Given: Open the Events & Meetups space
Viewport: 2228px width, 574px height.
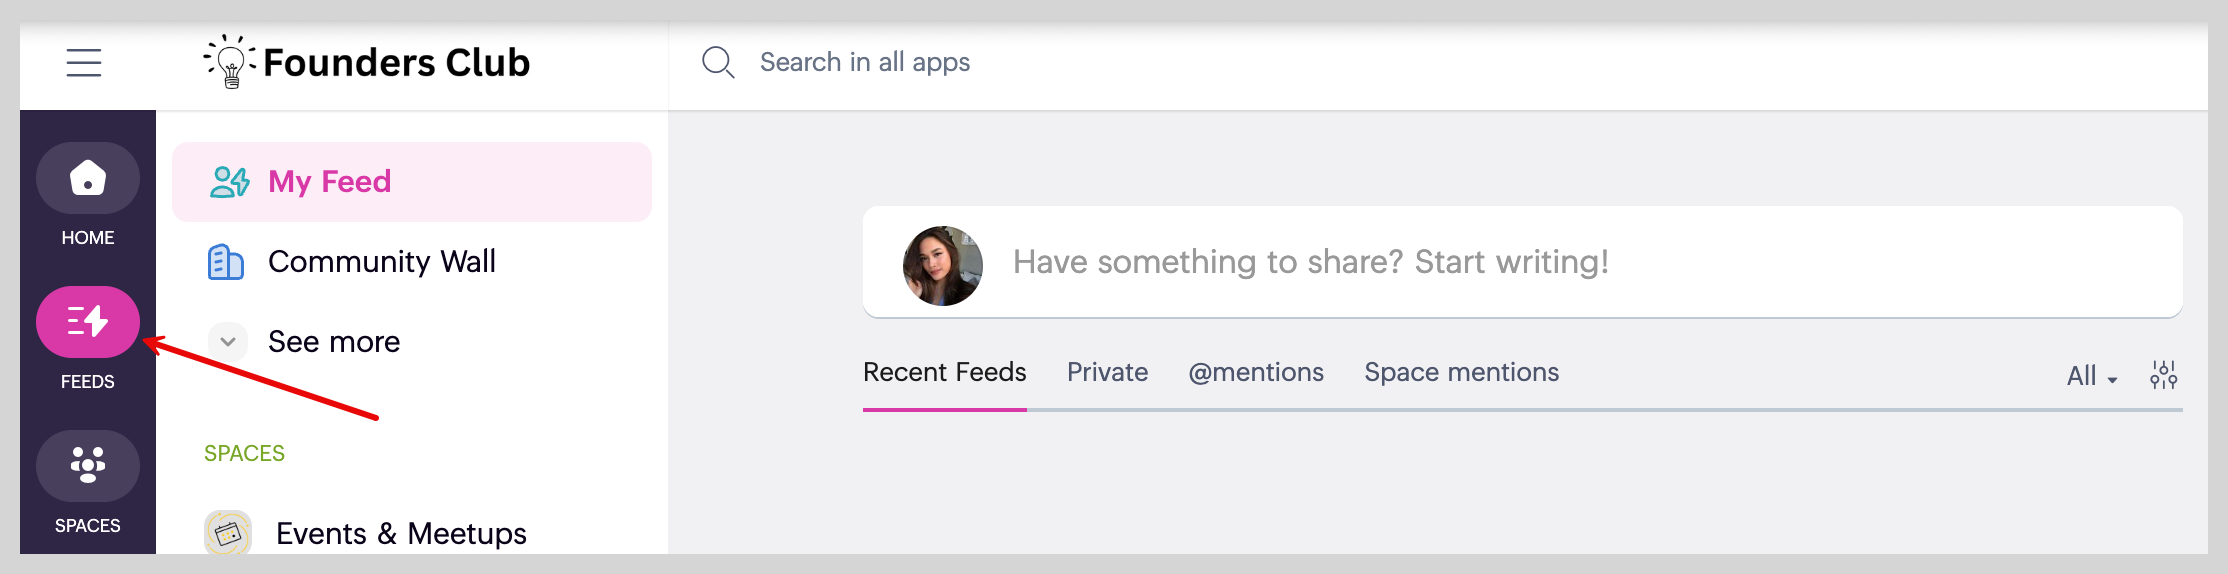Looking at the screenshot, I should (x=401, y=533).
